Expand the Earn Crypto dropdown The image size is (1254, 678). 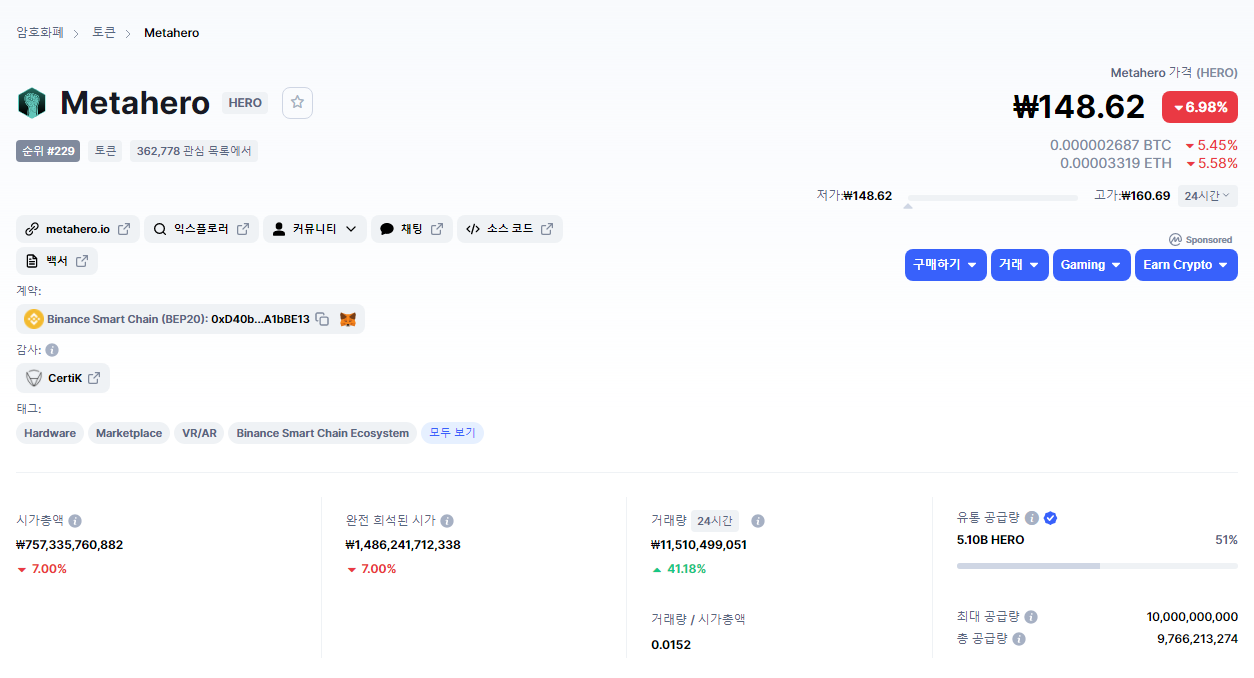(1186, 265)
